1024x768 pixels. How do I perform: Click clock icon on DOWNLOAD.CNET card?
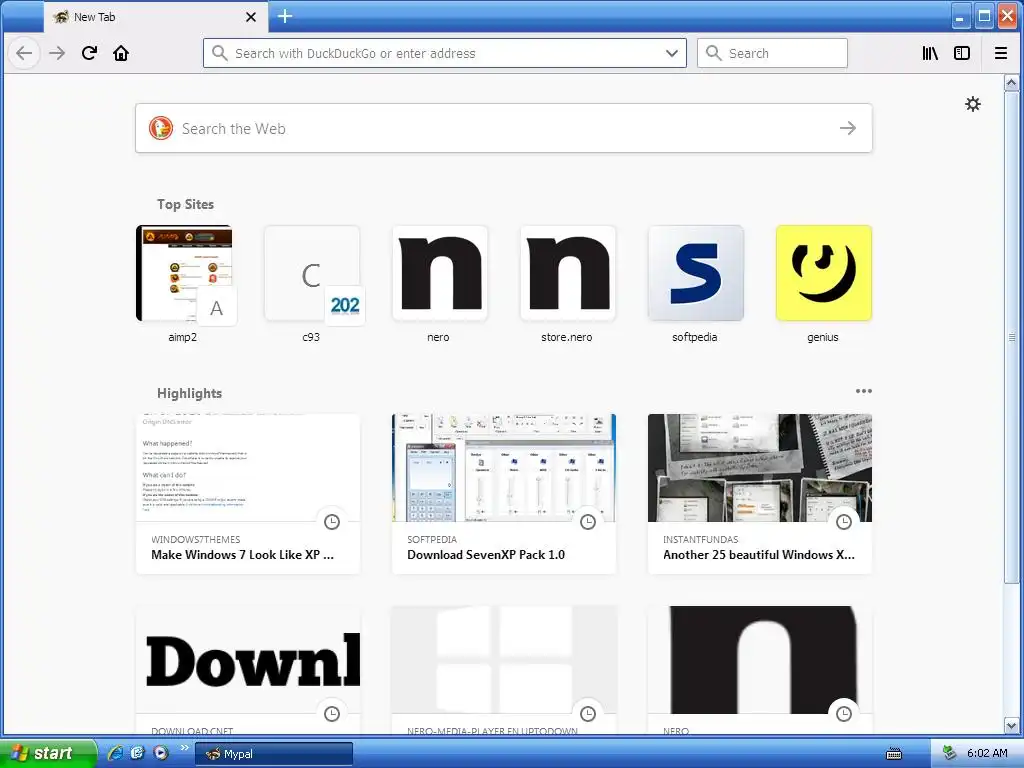tap(332, 714)
